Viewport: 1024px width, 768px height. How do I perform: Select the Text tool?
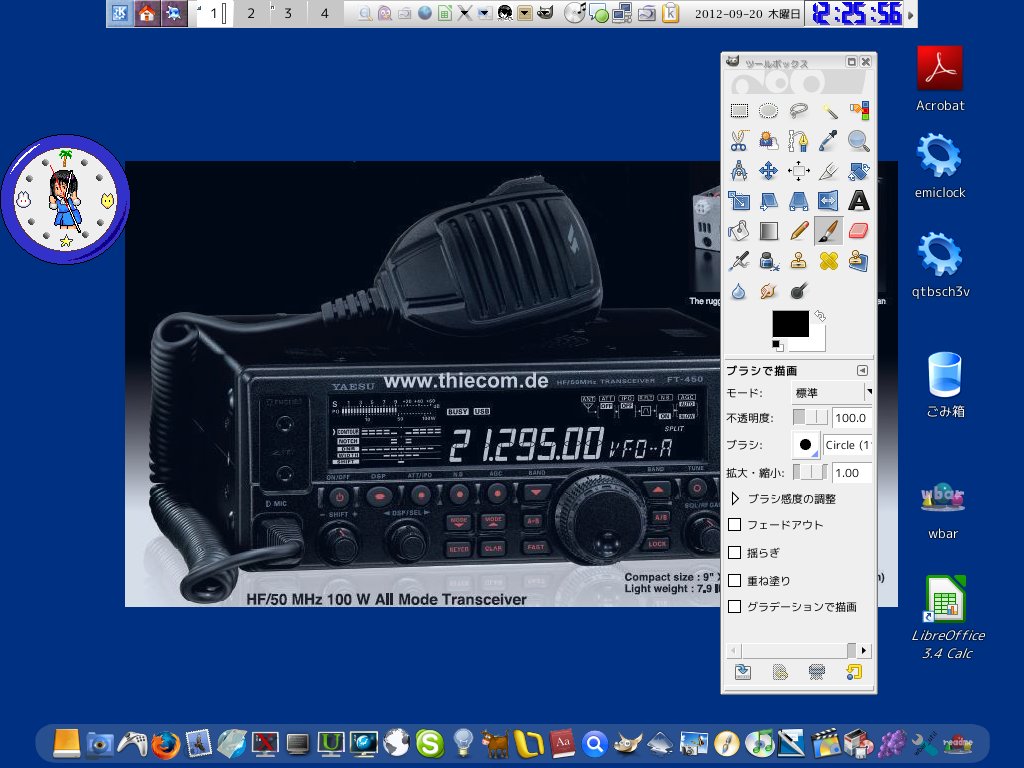pyautogui.click(x=859, y=200)
